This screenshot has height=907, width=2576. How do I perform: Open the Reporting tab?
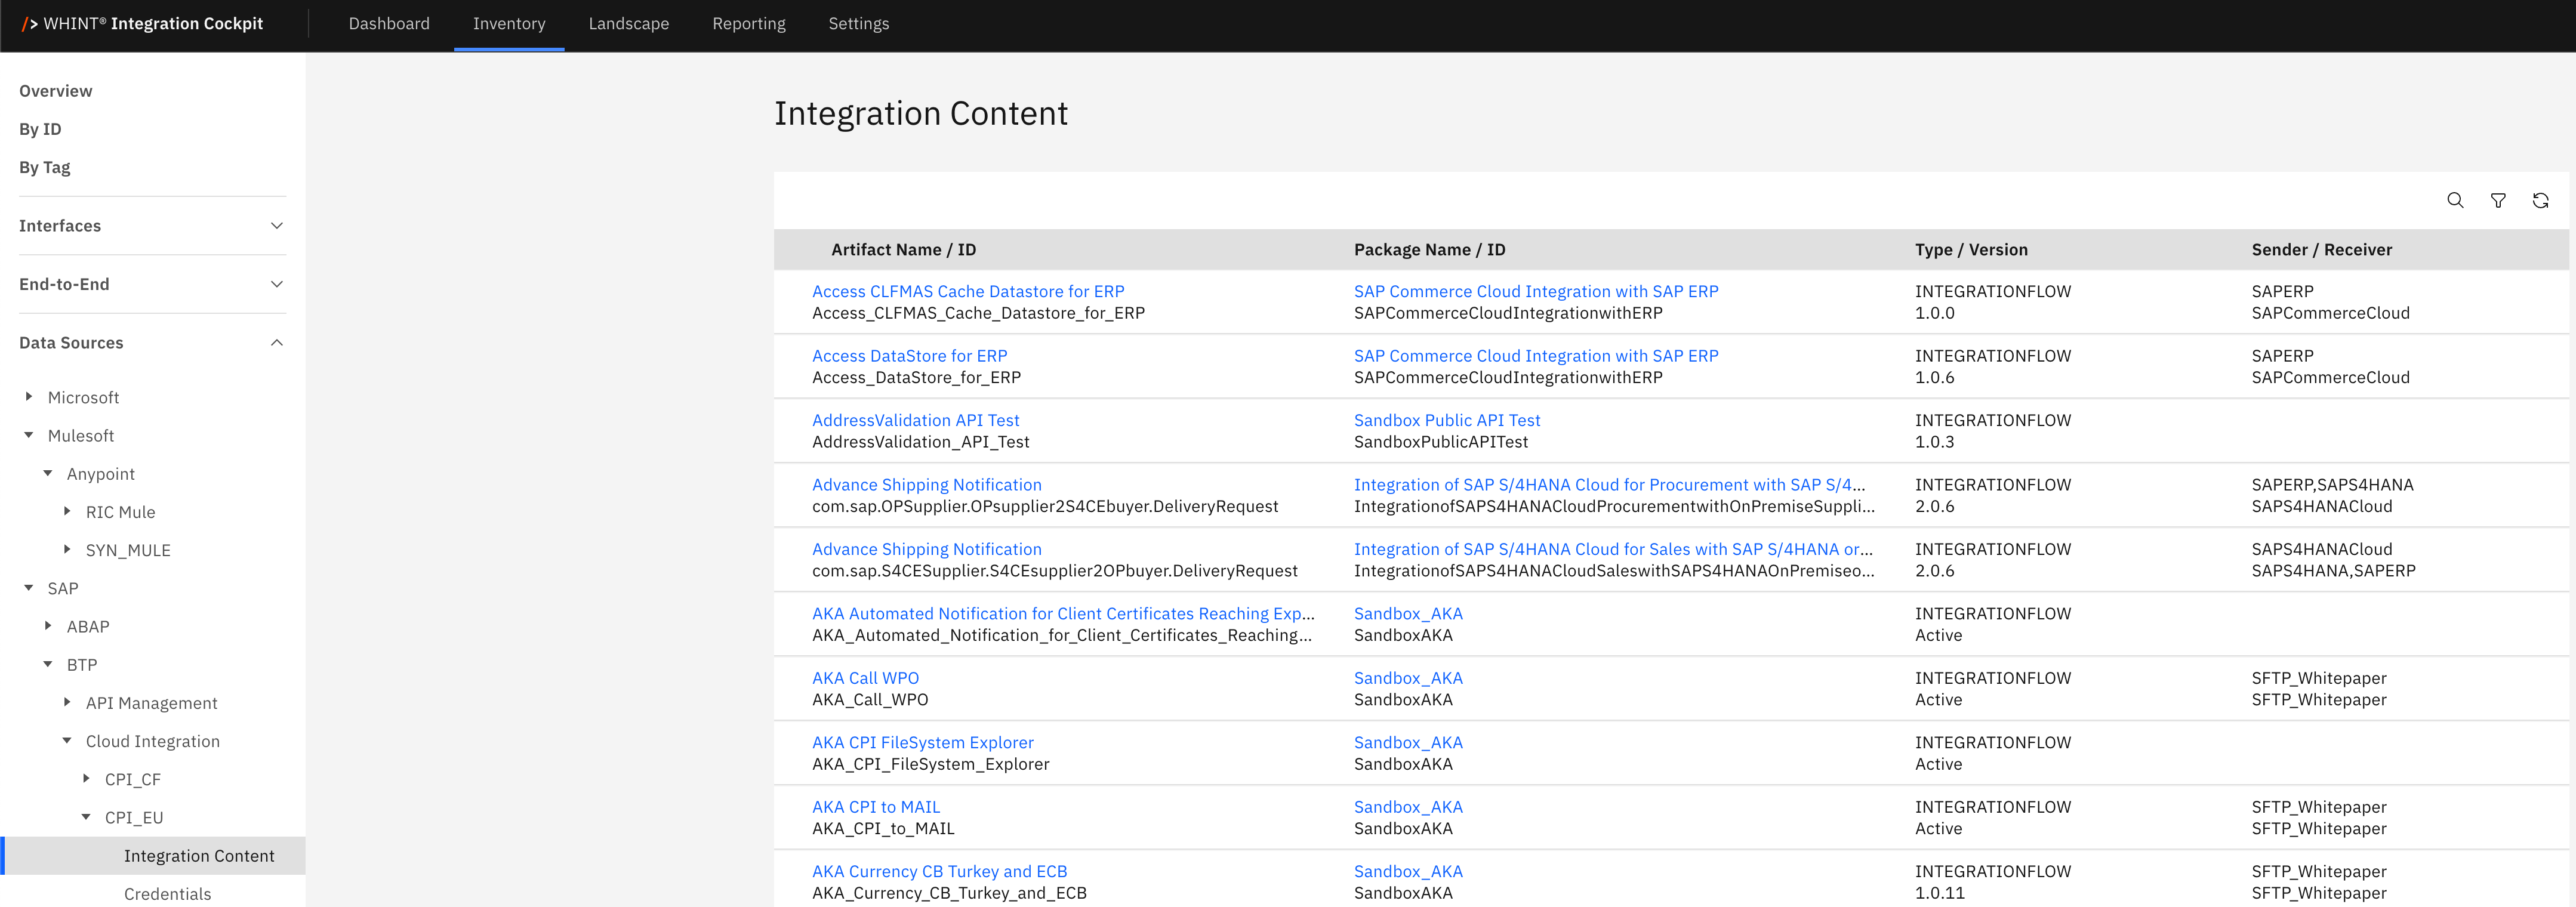[x=748, y=24]
